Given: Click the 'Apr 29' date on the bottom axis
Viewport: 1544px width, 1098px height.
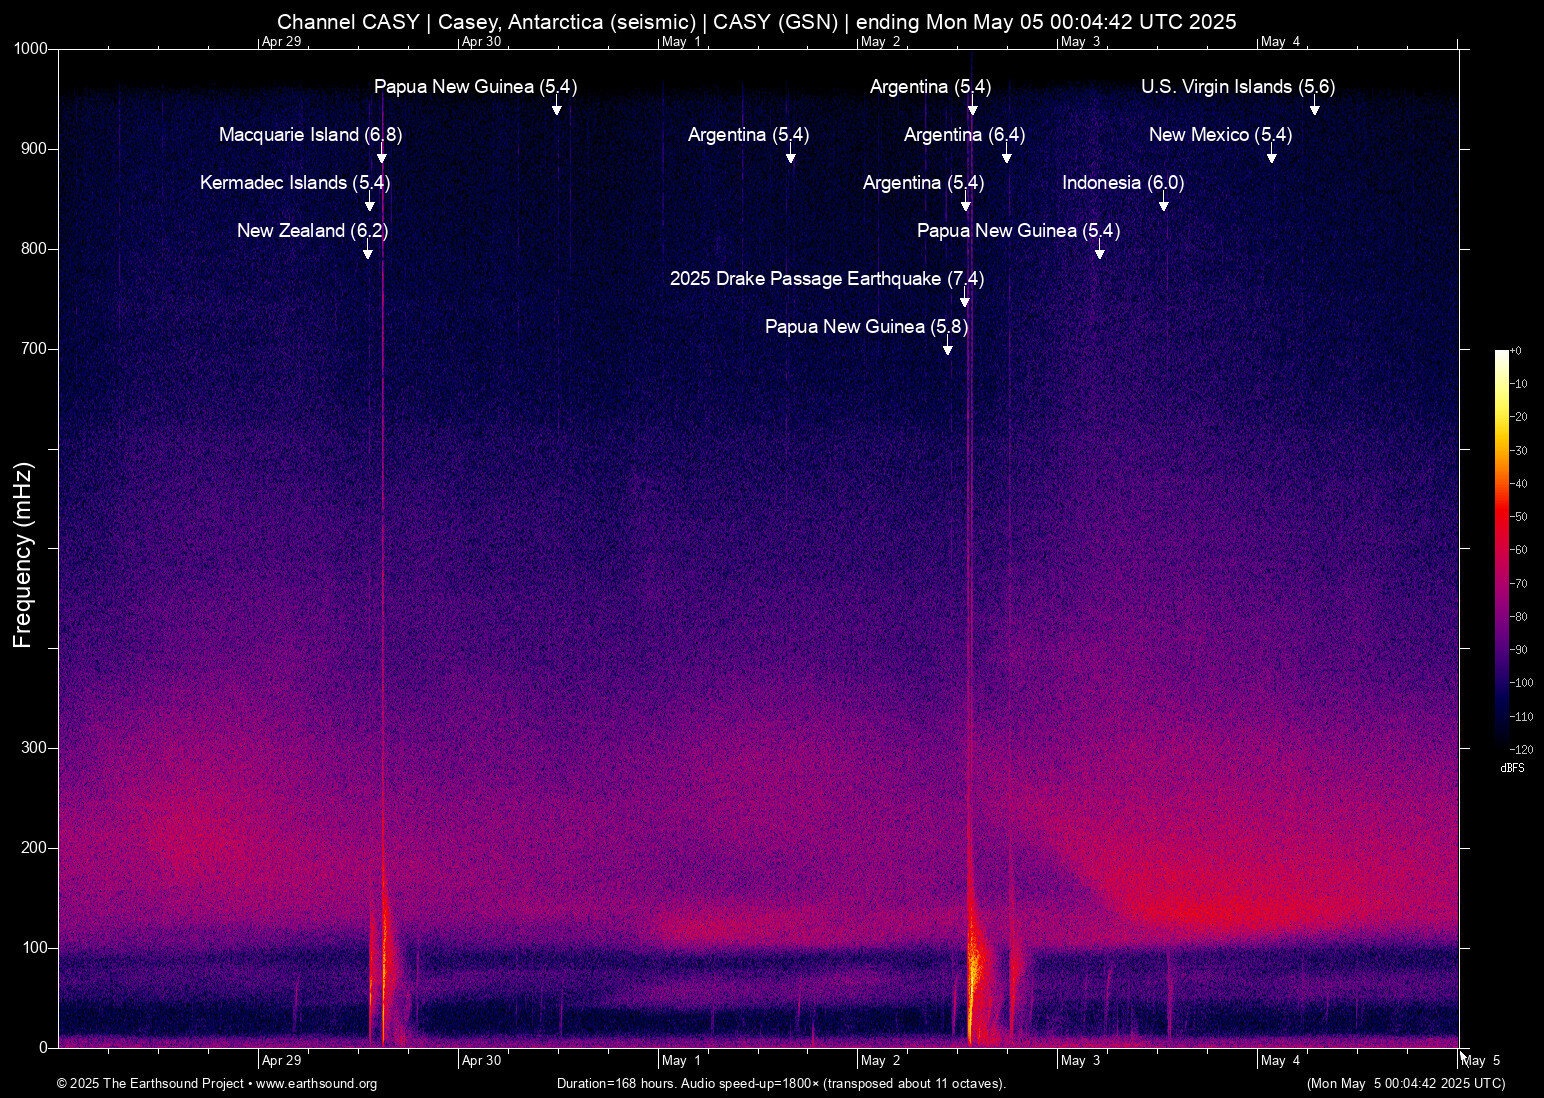Looking at the screenshot, I should pyautogui.click(x=281, y=1061).
